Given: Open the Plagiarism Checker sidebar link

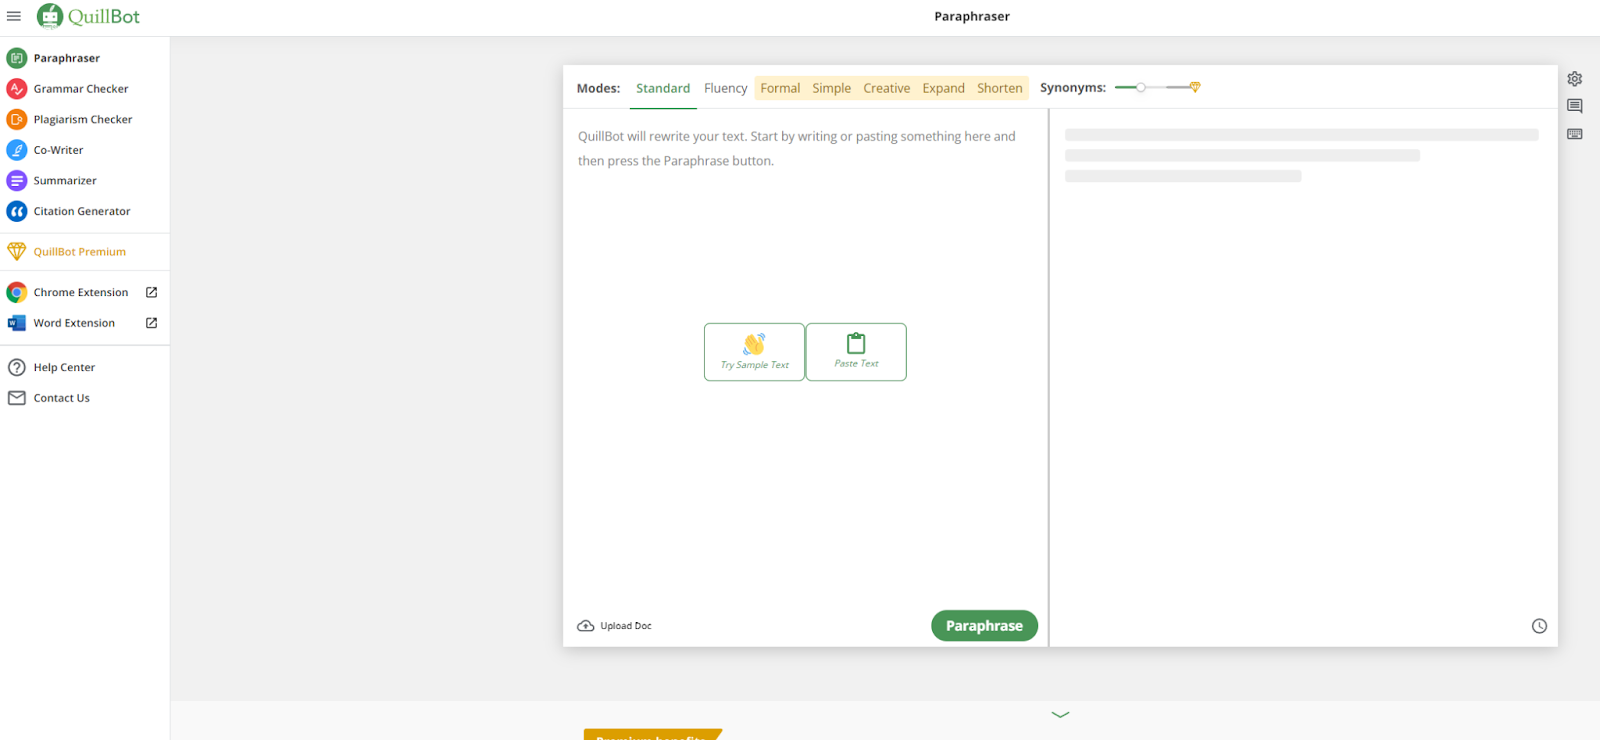Looking at the screenshot, I should (x=83, y=119).
